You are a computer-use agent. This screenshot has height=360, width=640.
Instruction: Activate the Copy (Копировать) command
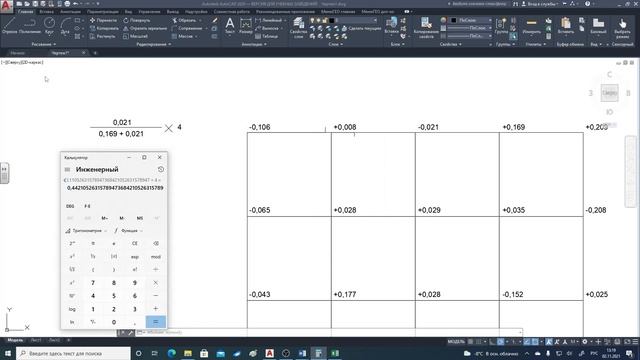click(x=104, y=28)
